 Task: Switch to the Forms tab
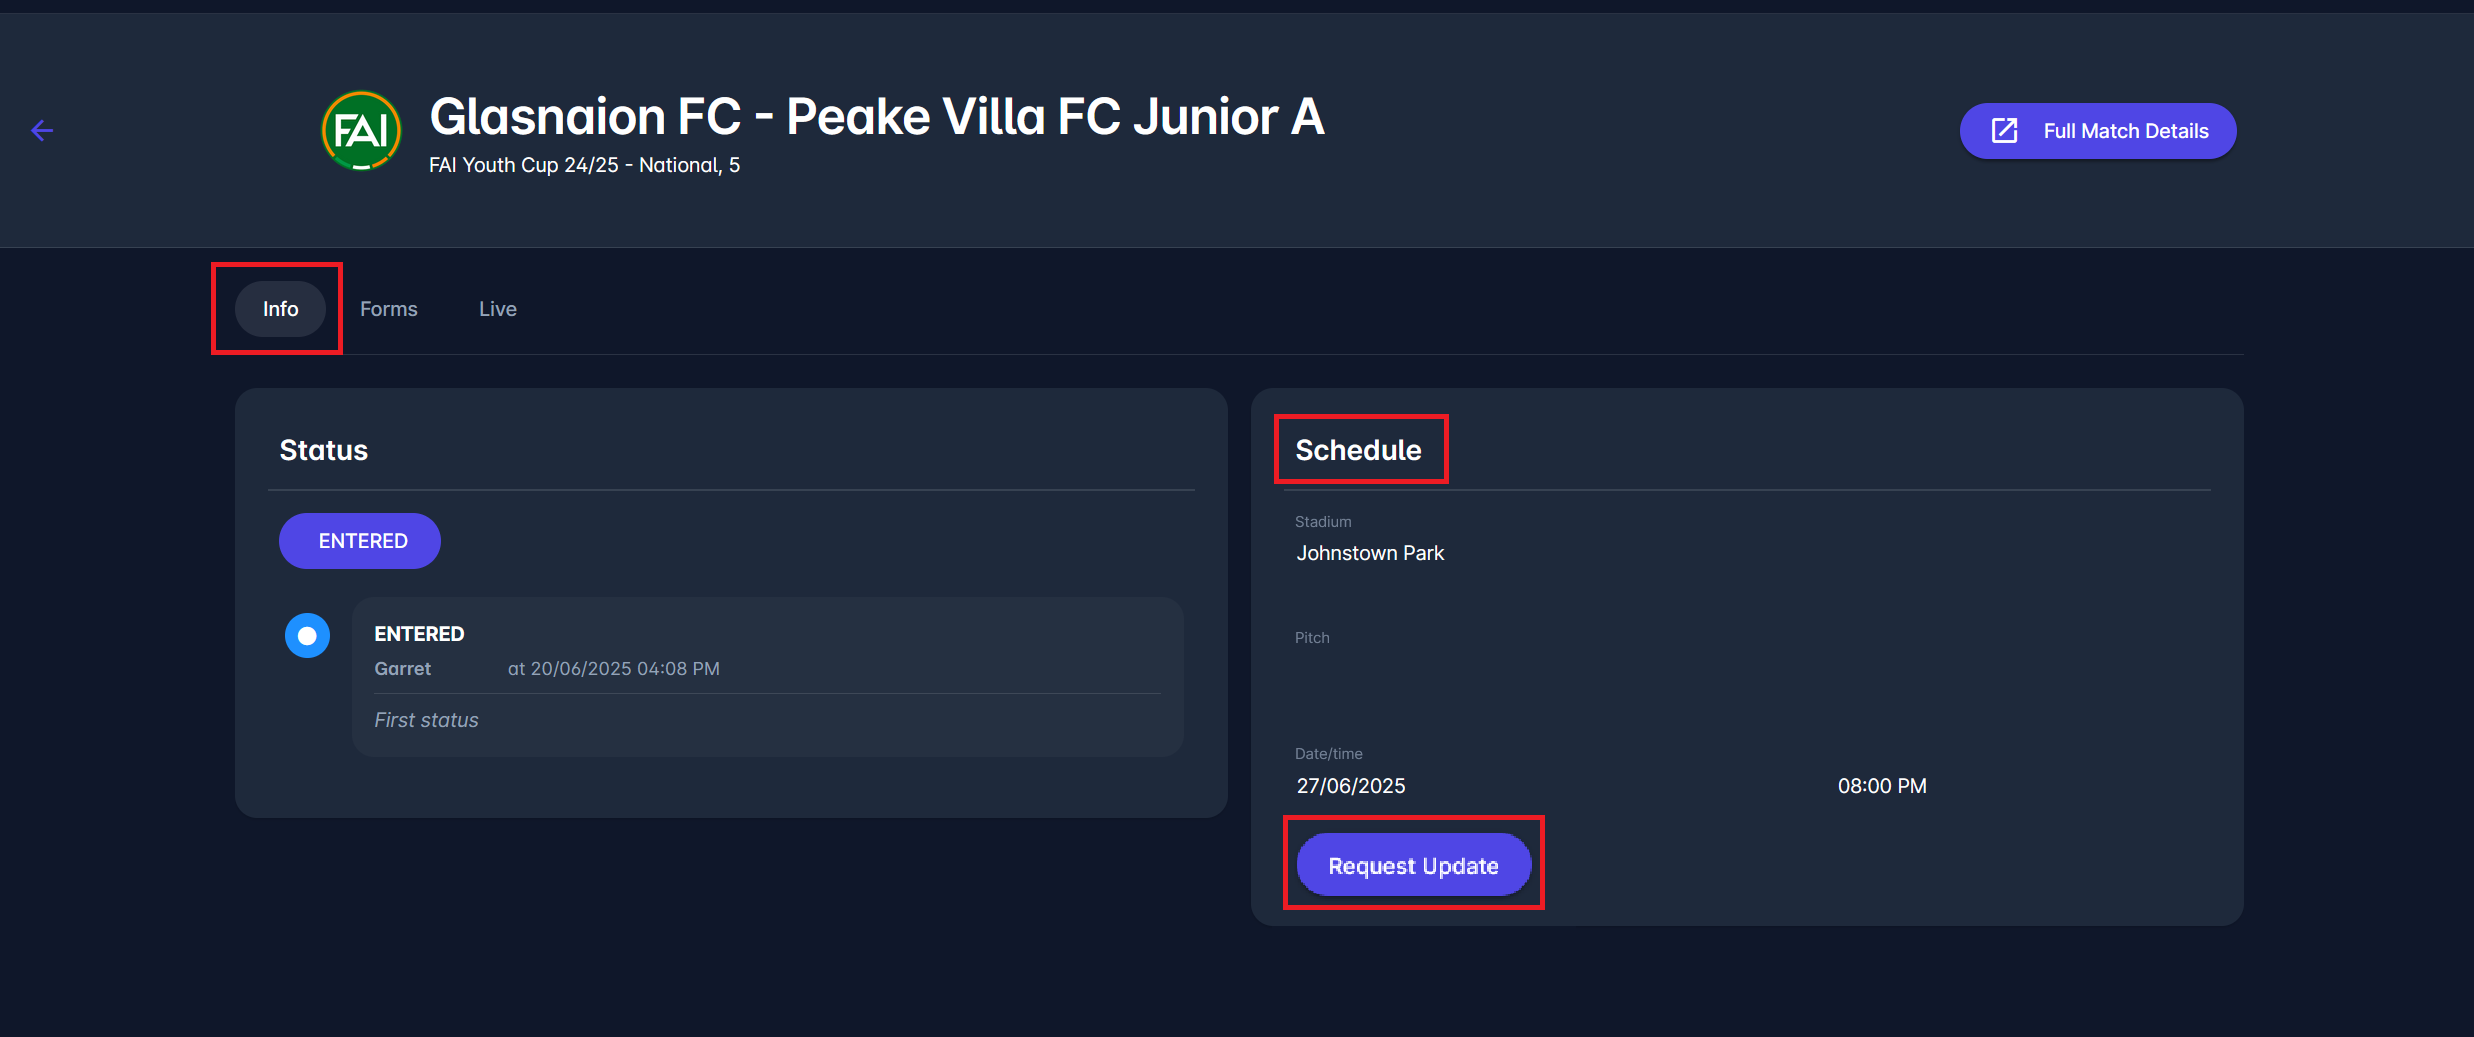click(x=388, y=309)
